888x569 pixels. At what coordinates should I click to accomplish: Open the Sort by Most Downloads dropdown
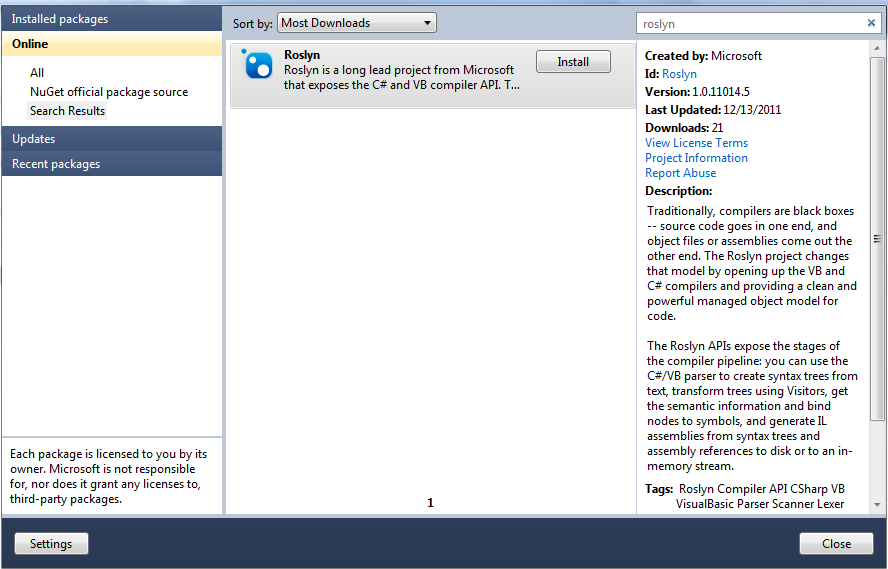click(x=357, y=23)
